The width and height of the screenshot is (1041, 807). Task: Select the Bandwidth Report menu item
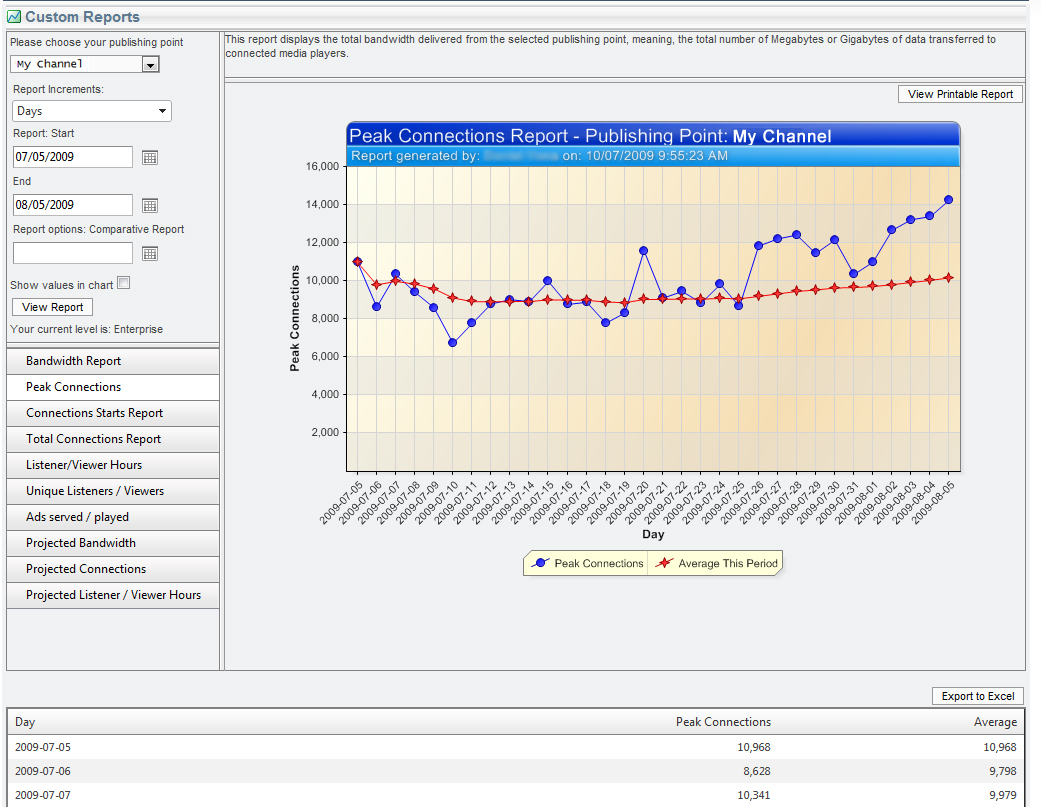pyautogui.click(x=112, y=361)
